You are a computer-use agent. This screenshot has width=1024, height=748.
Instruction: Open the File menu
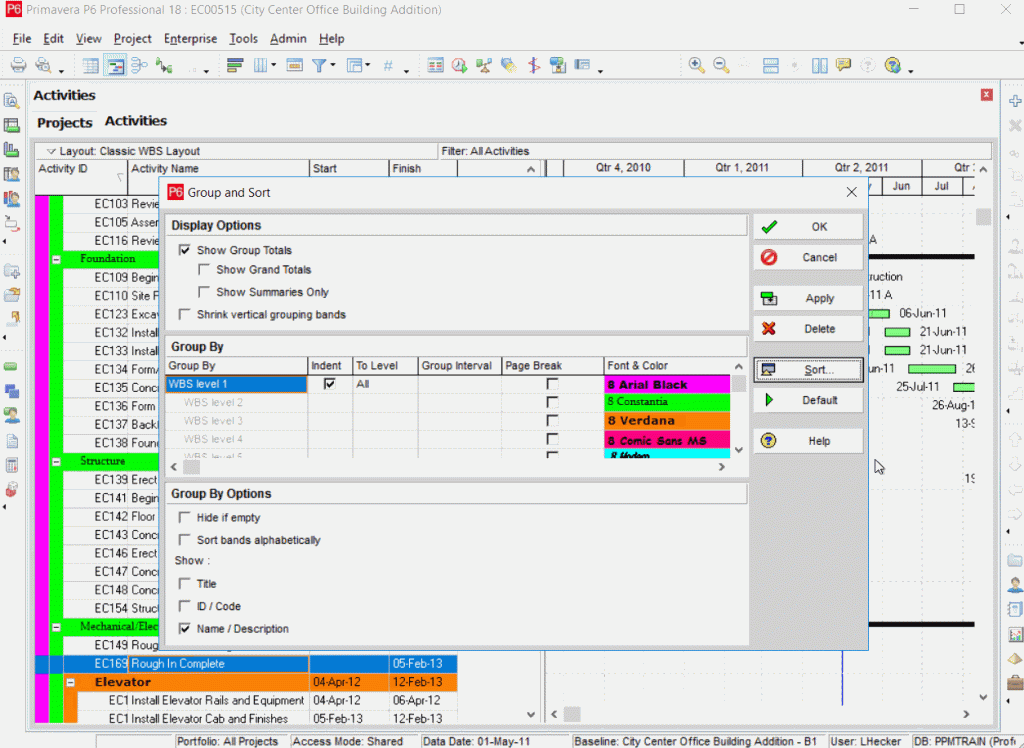22,39
